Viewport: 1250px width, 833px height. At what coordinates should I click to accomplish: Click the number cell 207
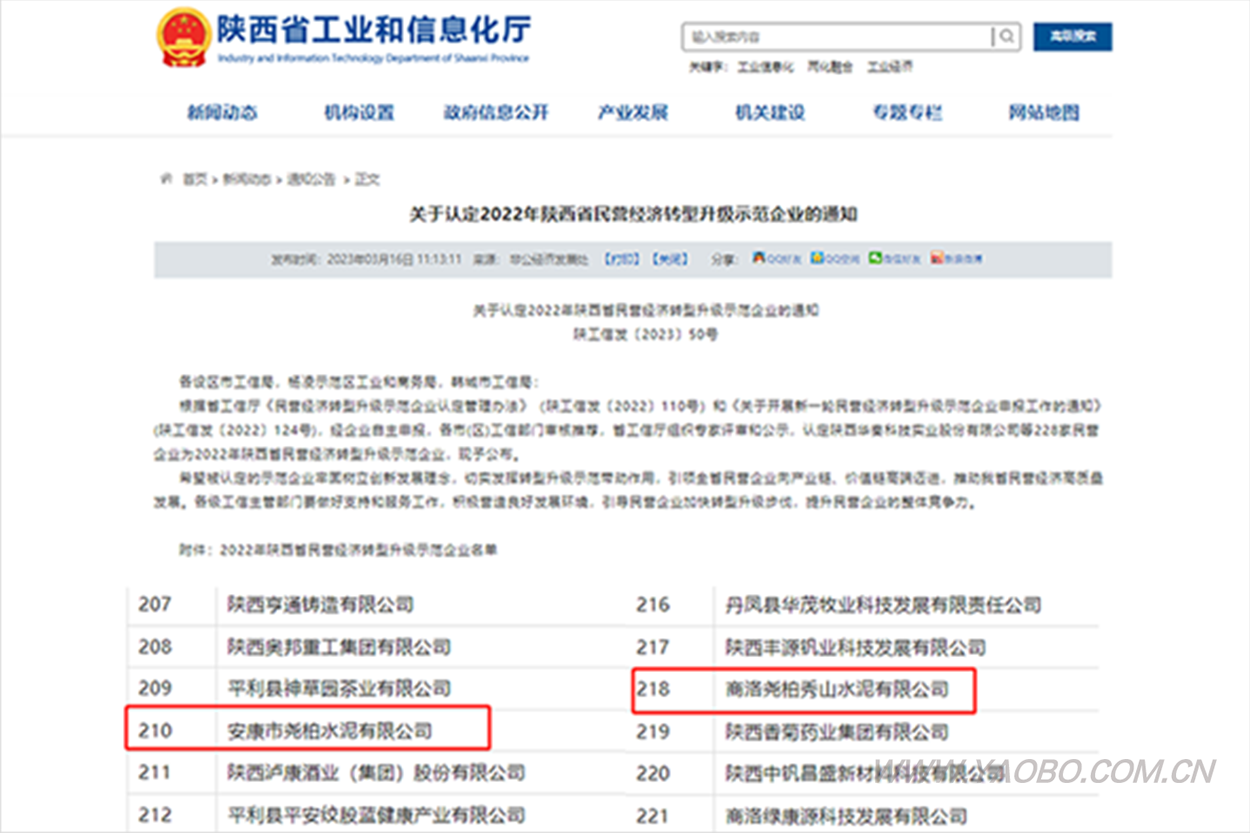[155, 604]
